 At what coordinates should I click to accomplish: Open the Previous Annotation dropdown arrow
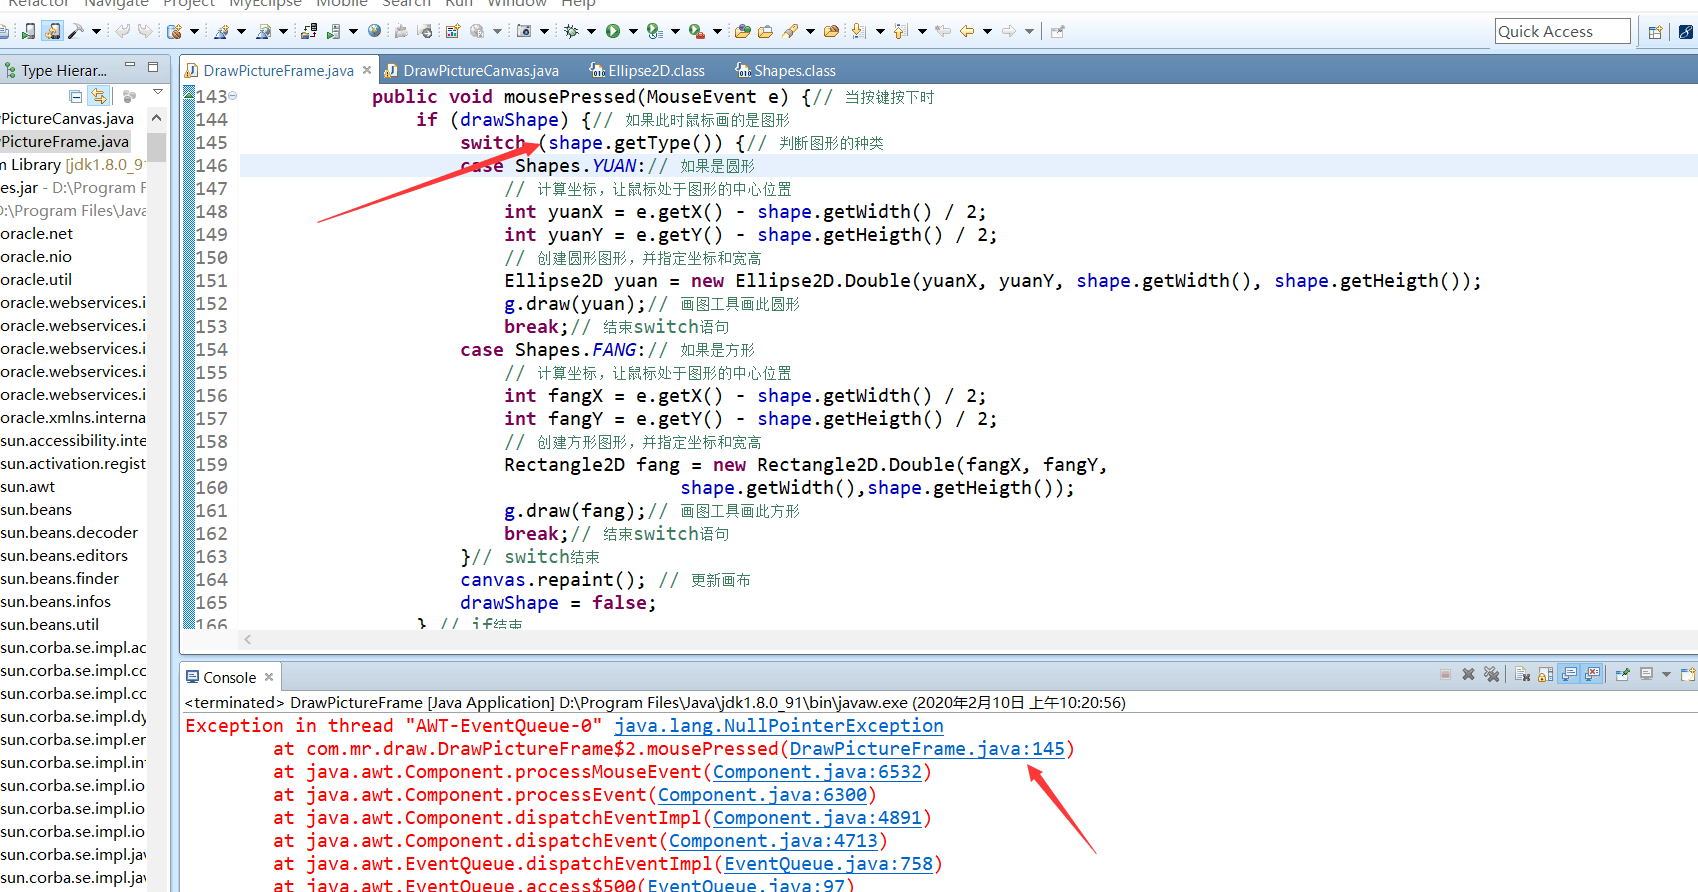click(922, 32)
